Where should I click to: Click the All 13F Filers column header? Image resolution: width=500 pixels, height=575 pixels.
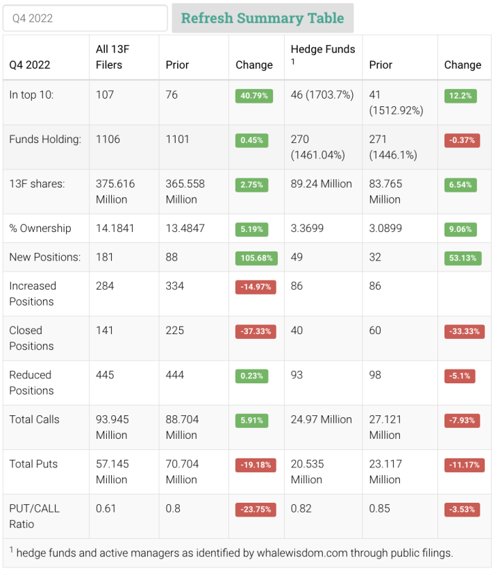click(x=113, y=57)
